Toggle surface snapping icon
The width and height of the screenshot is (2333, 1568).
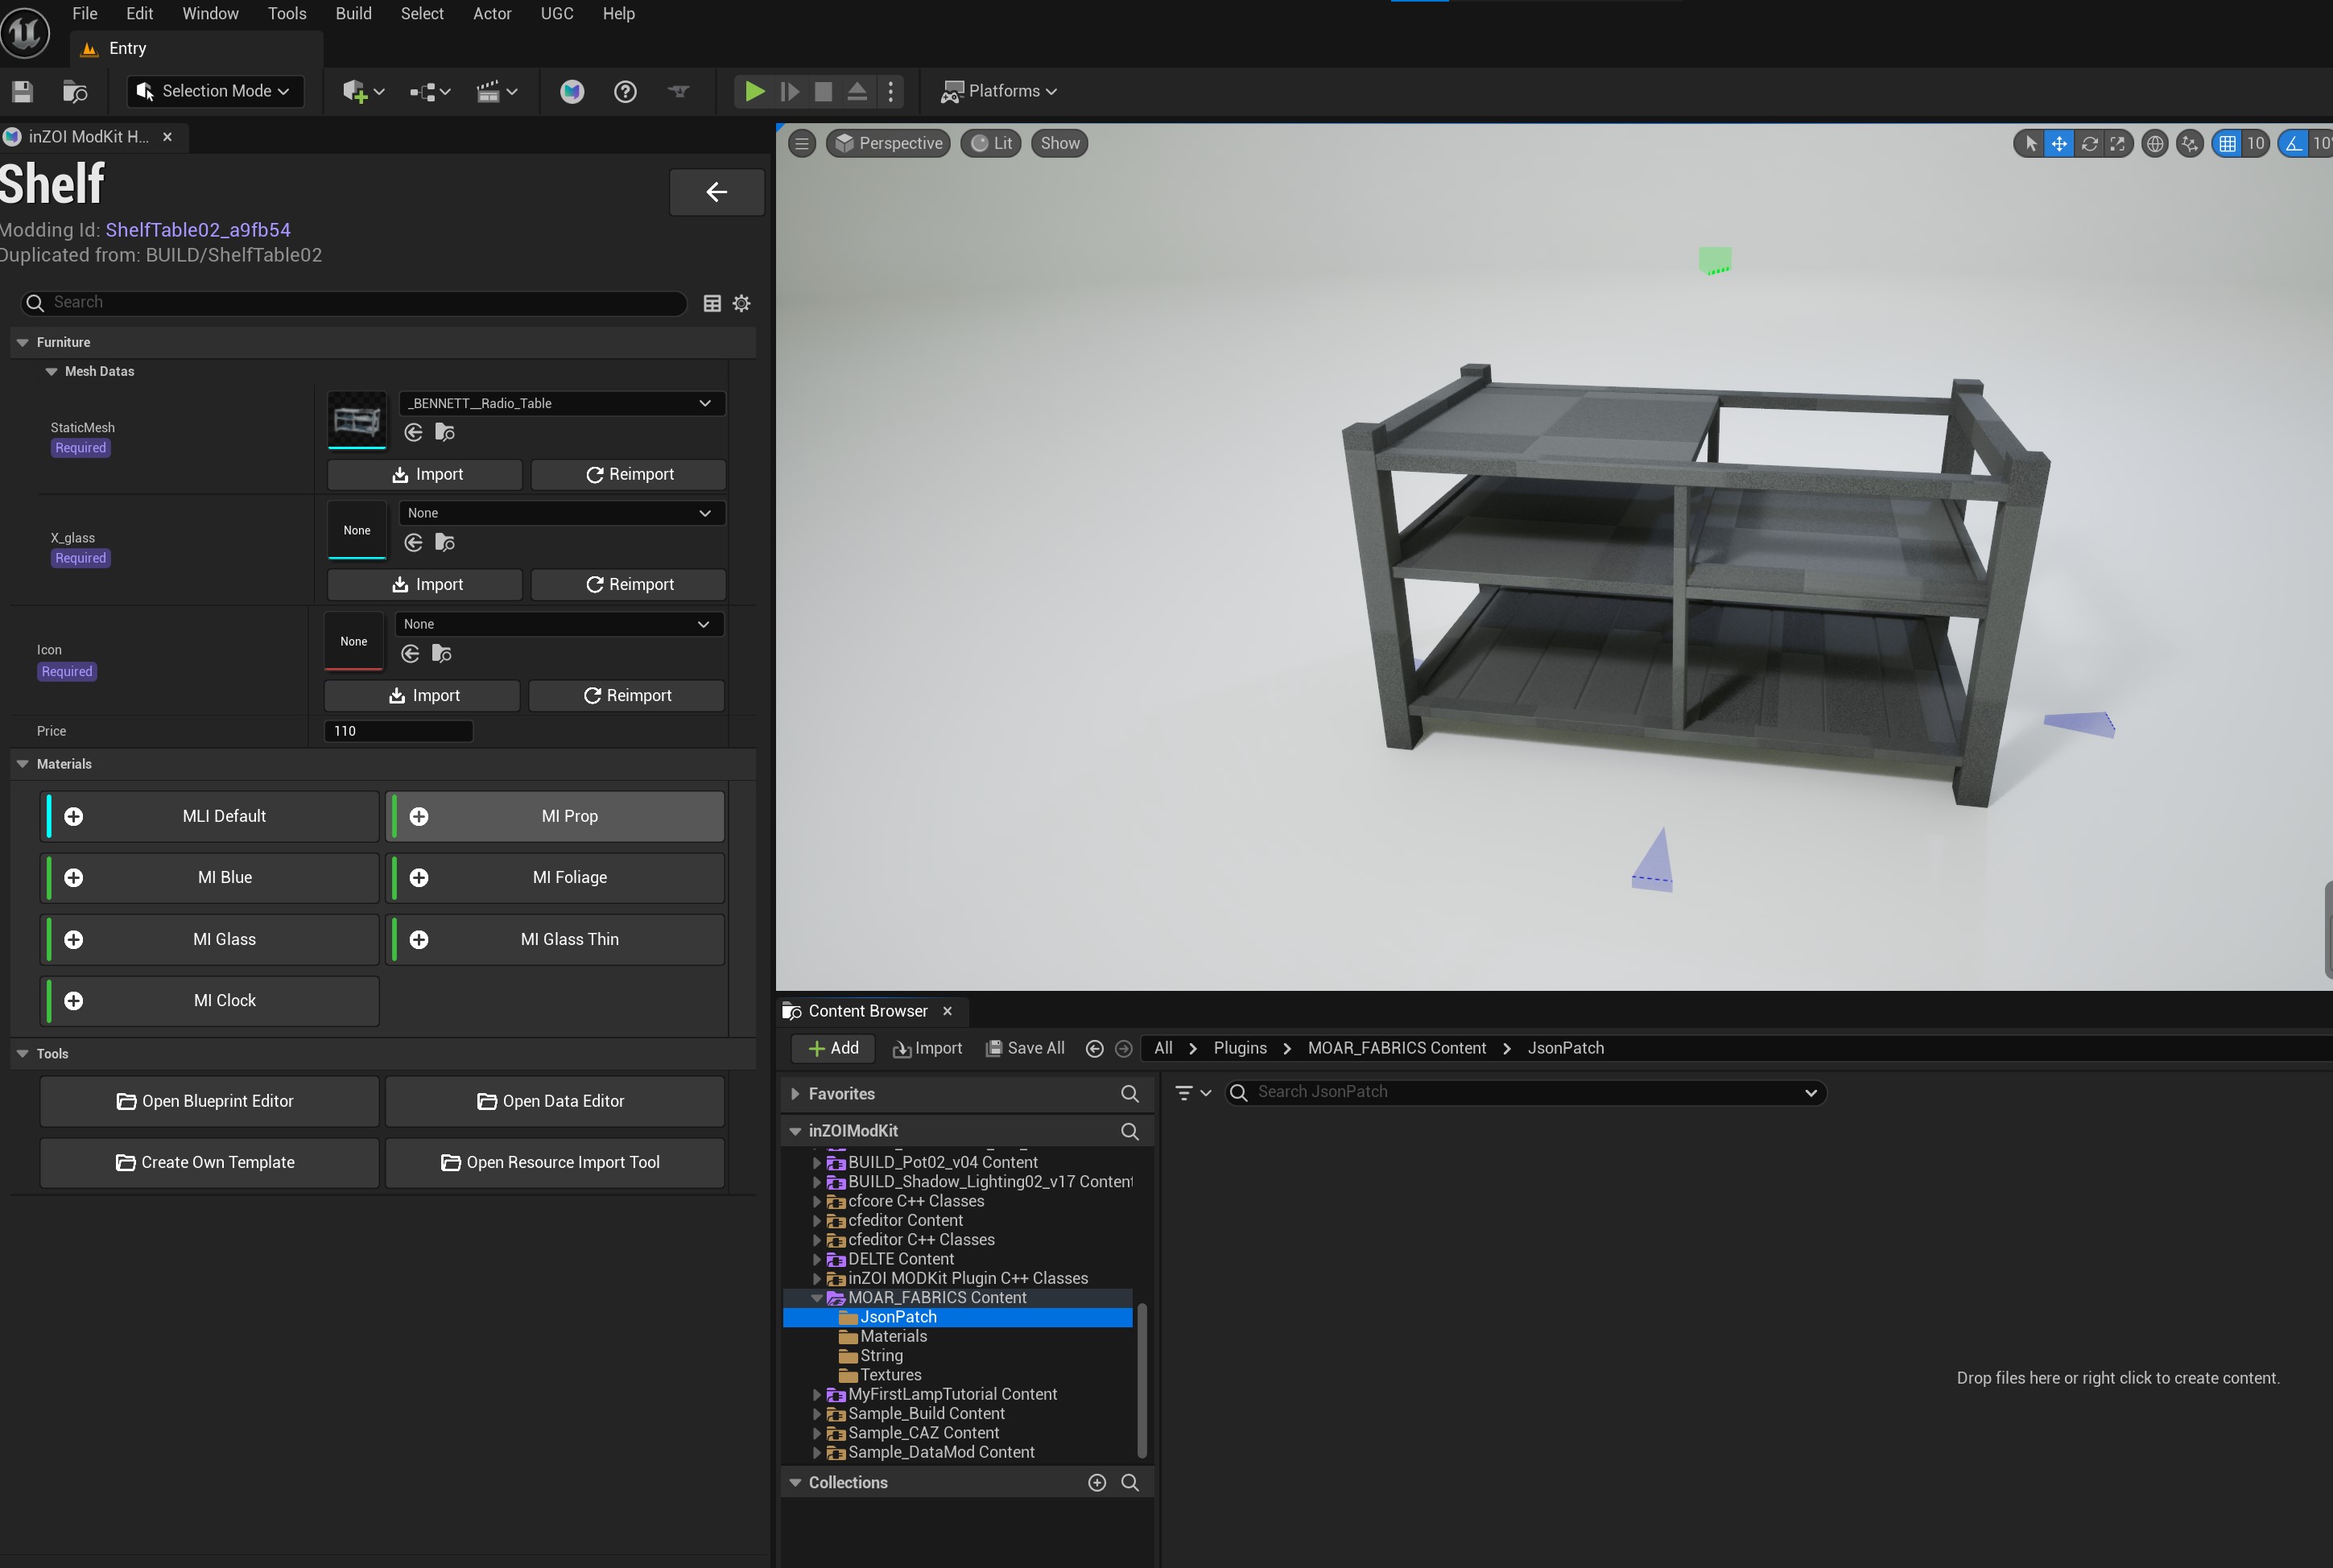point(2190,144)
